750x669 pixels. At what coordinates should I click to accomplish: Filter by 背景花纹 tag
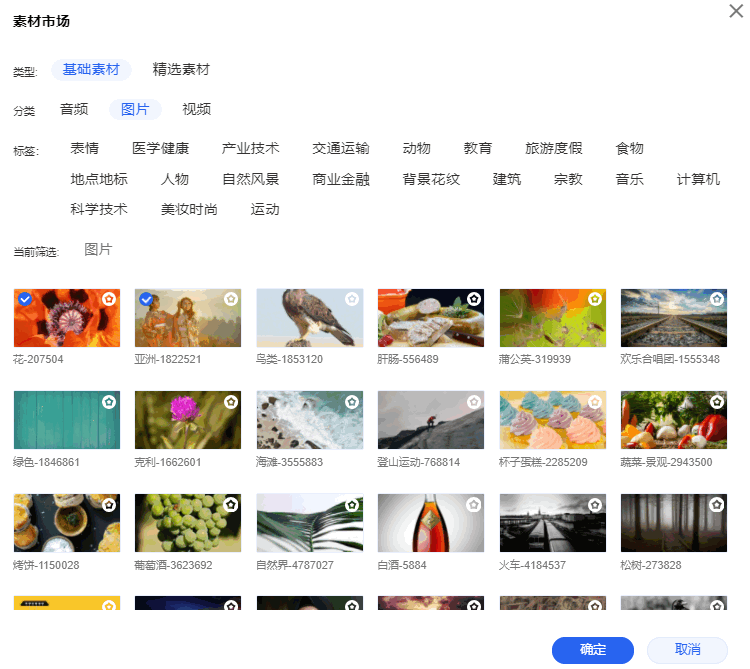pyautogui.click(x=431, y=179)
